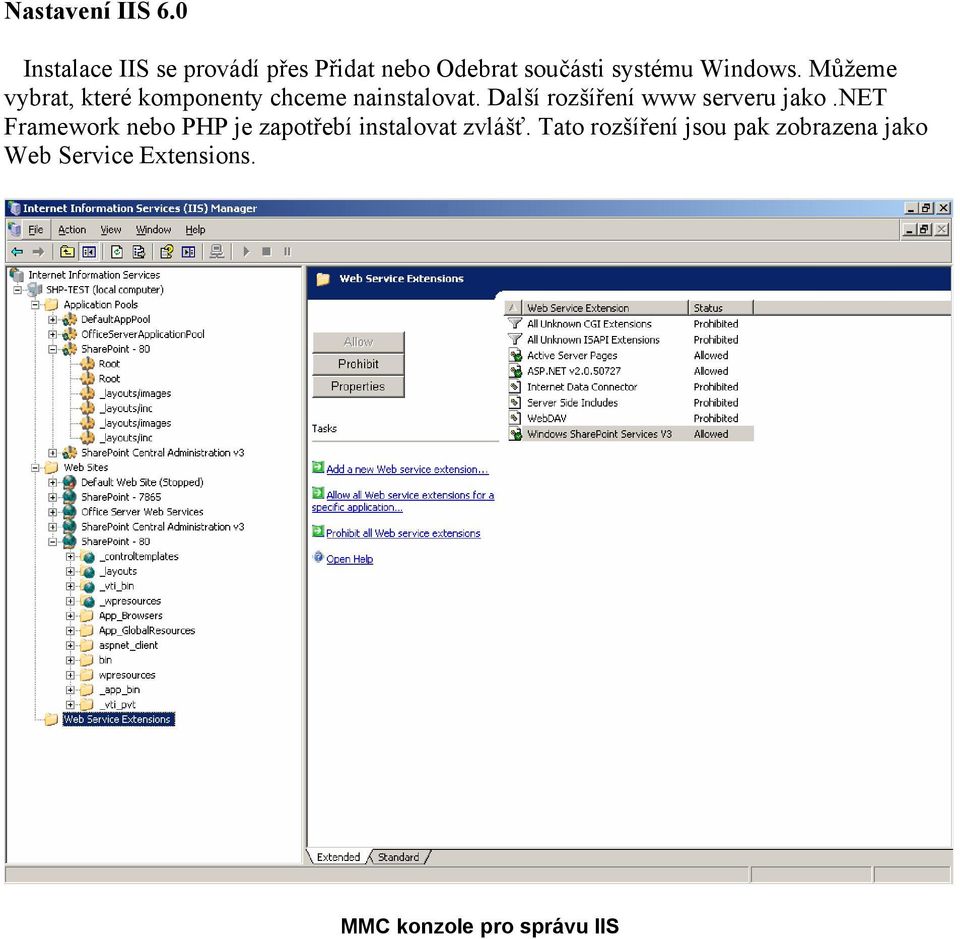Click the OfficeServerApplicationPool gear icon

click(70, 334)
